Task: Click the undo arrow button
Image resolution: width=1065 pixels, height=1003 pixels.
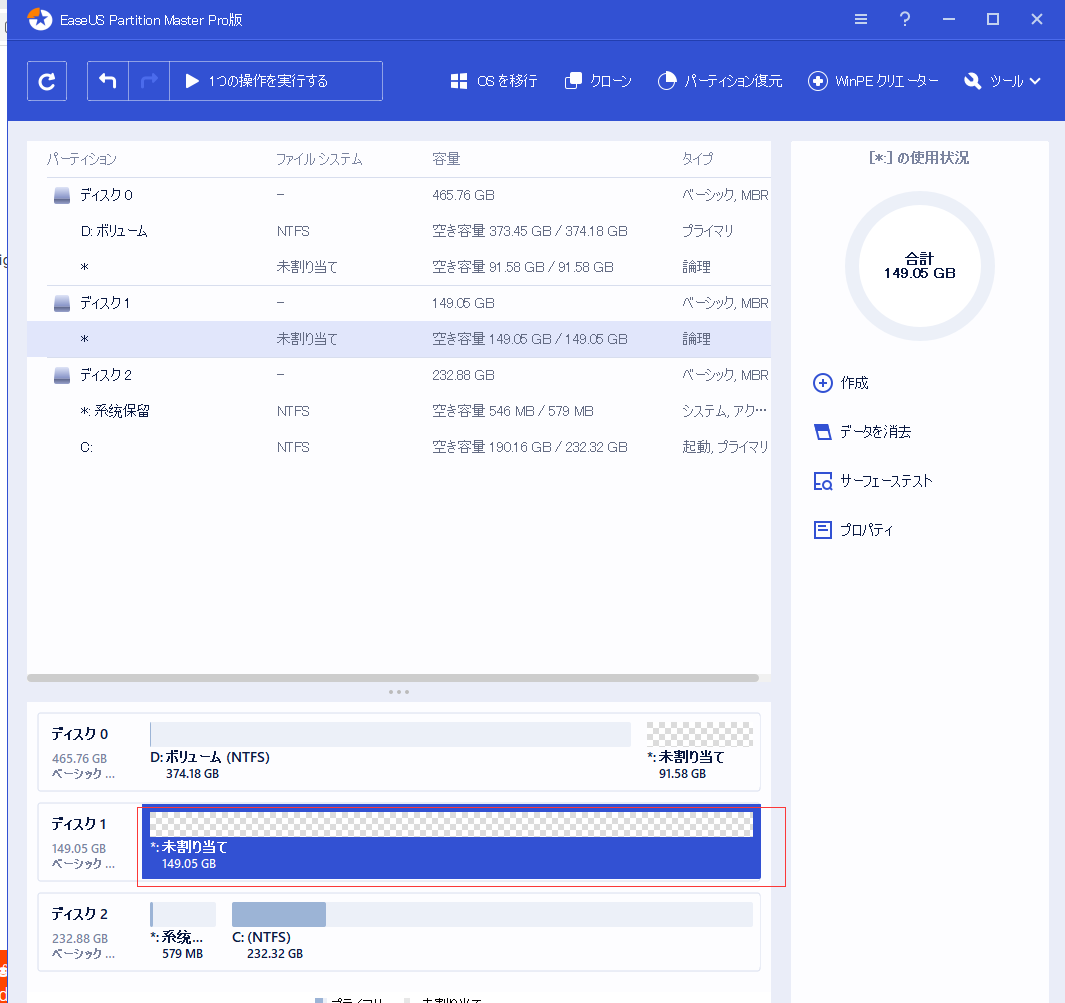Action: pyautogui.click(x=108, y=81)
